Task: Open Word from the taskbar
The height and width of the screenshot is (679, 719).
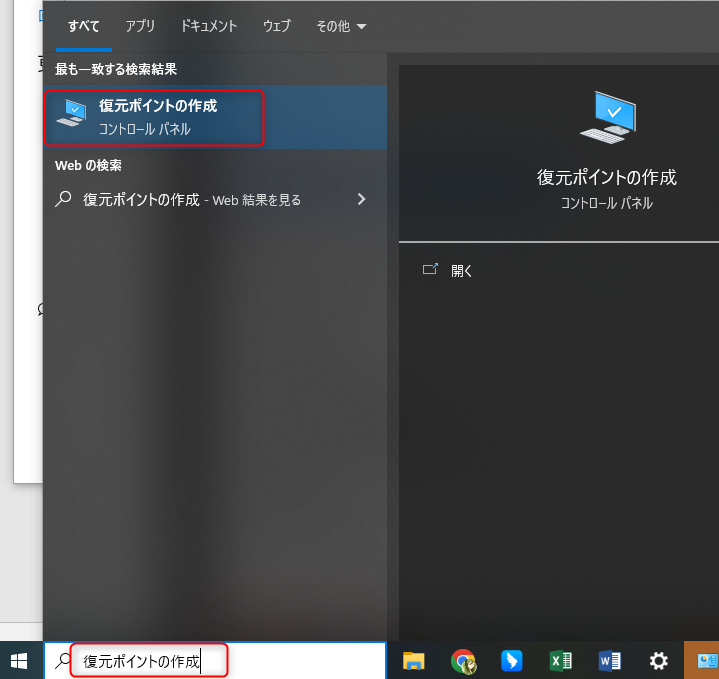Action: pos(609,661)
